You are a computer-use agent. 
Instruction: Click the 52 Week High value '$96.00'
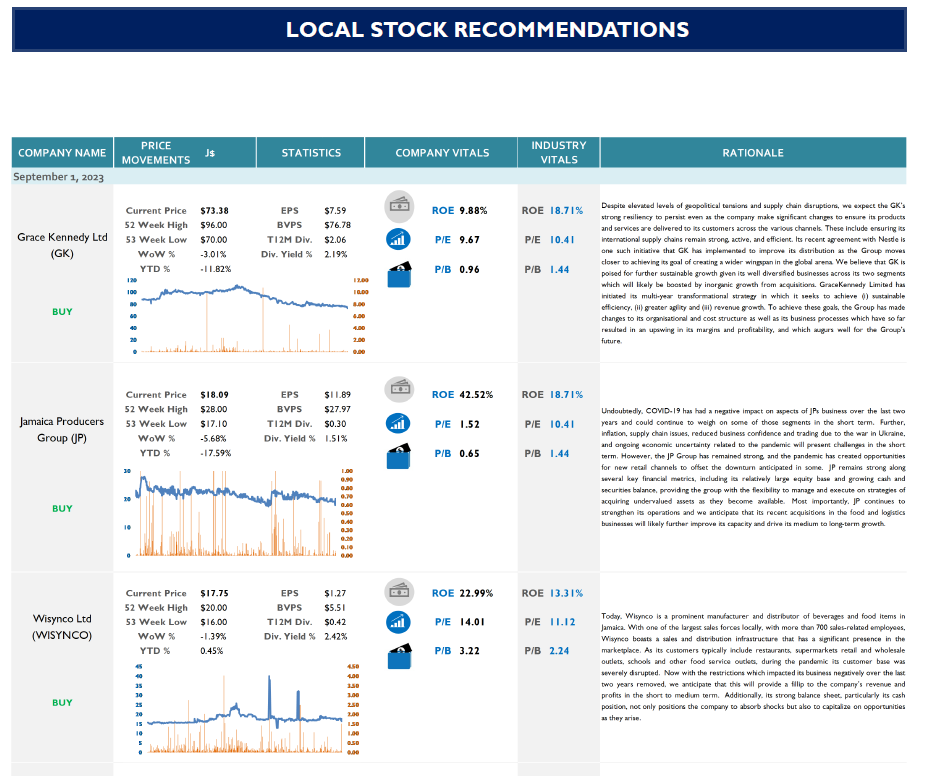point(214,225)
